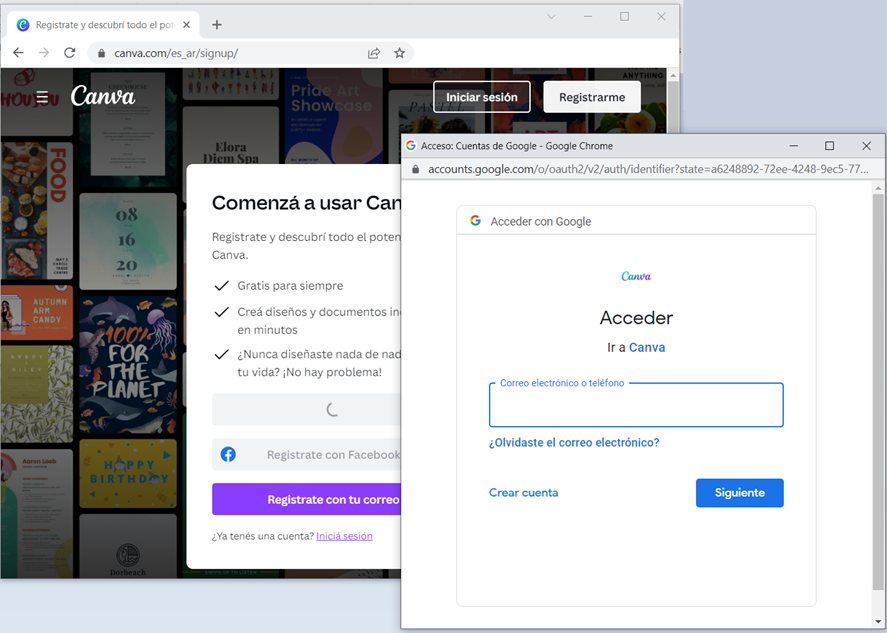This screenshot has height=633, width=887.
Task: Open the Food poster template
Action: (x=37, y=210)
